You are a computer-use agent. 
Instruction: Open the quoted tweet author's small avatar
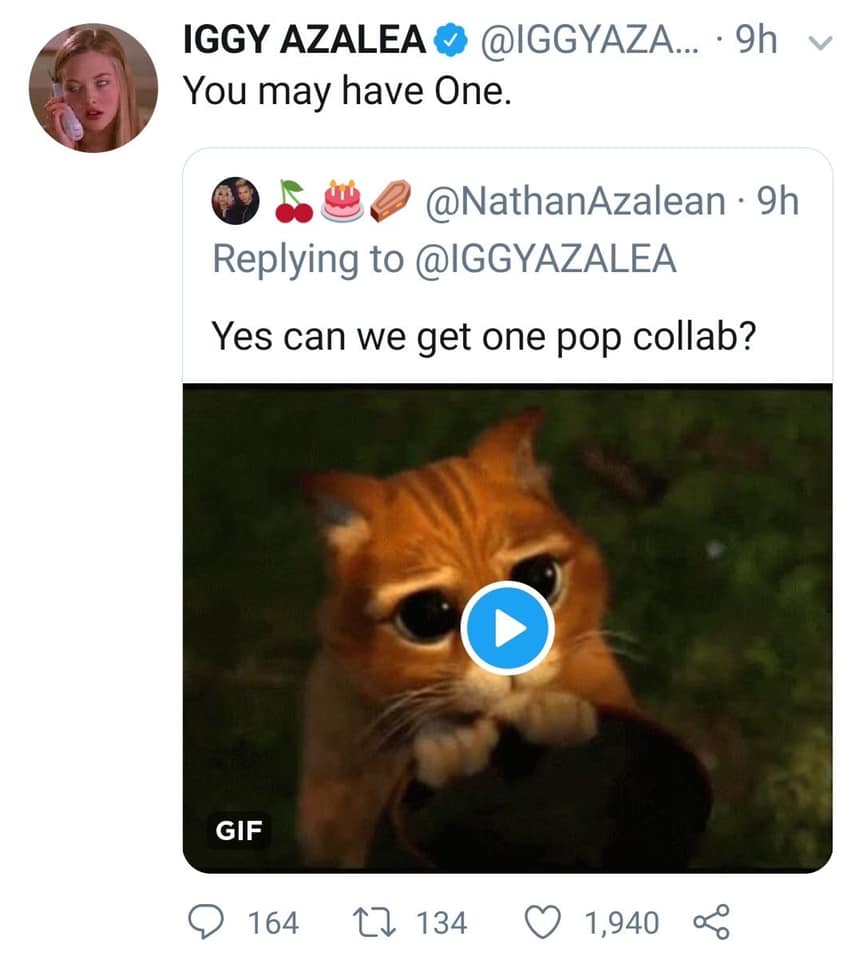[236, 202]
